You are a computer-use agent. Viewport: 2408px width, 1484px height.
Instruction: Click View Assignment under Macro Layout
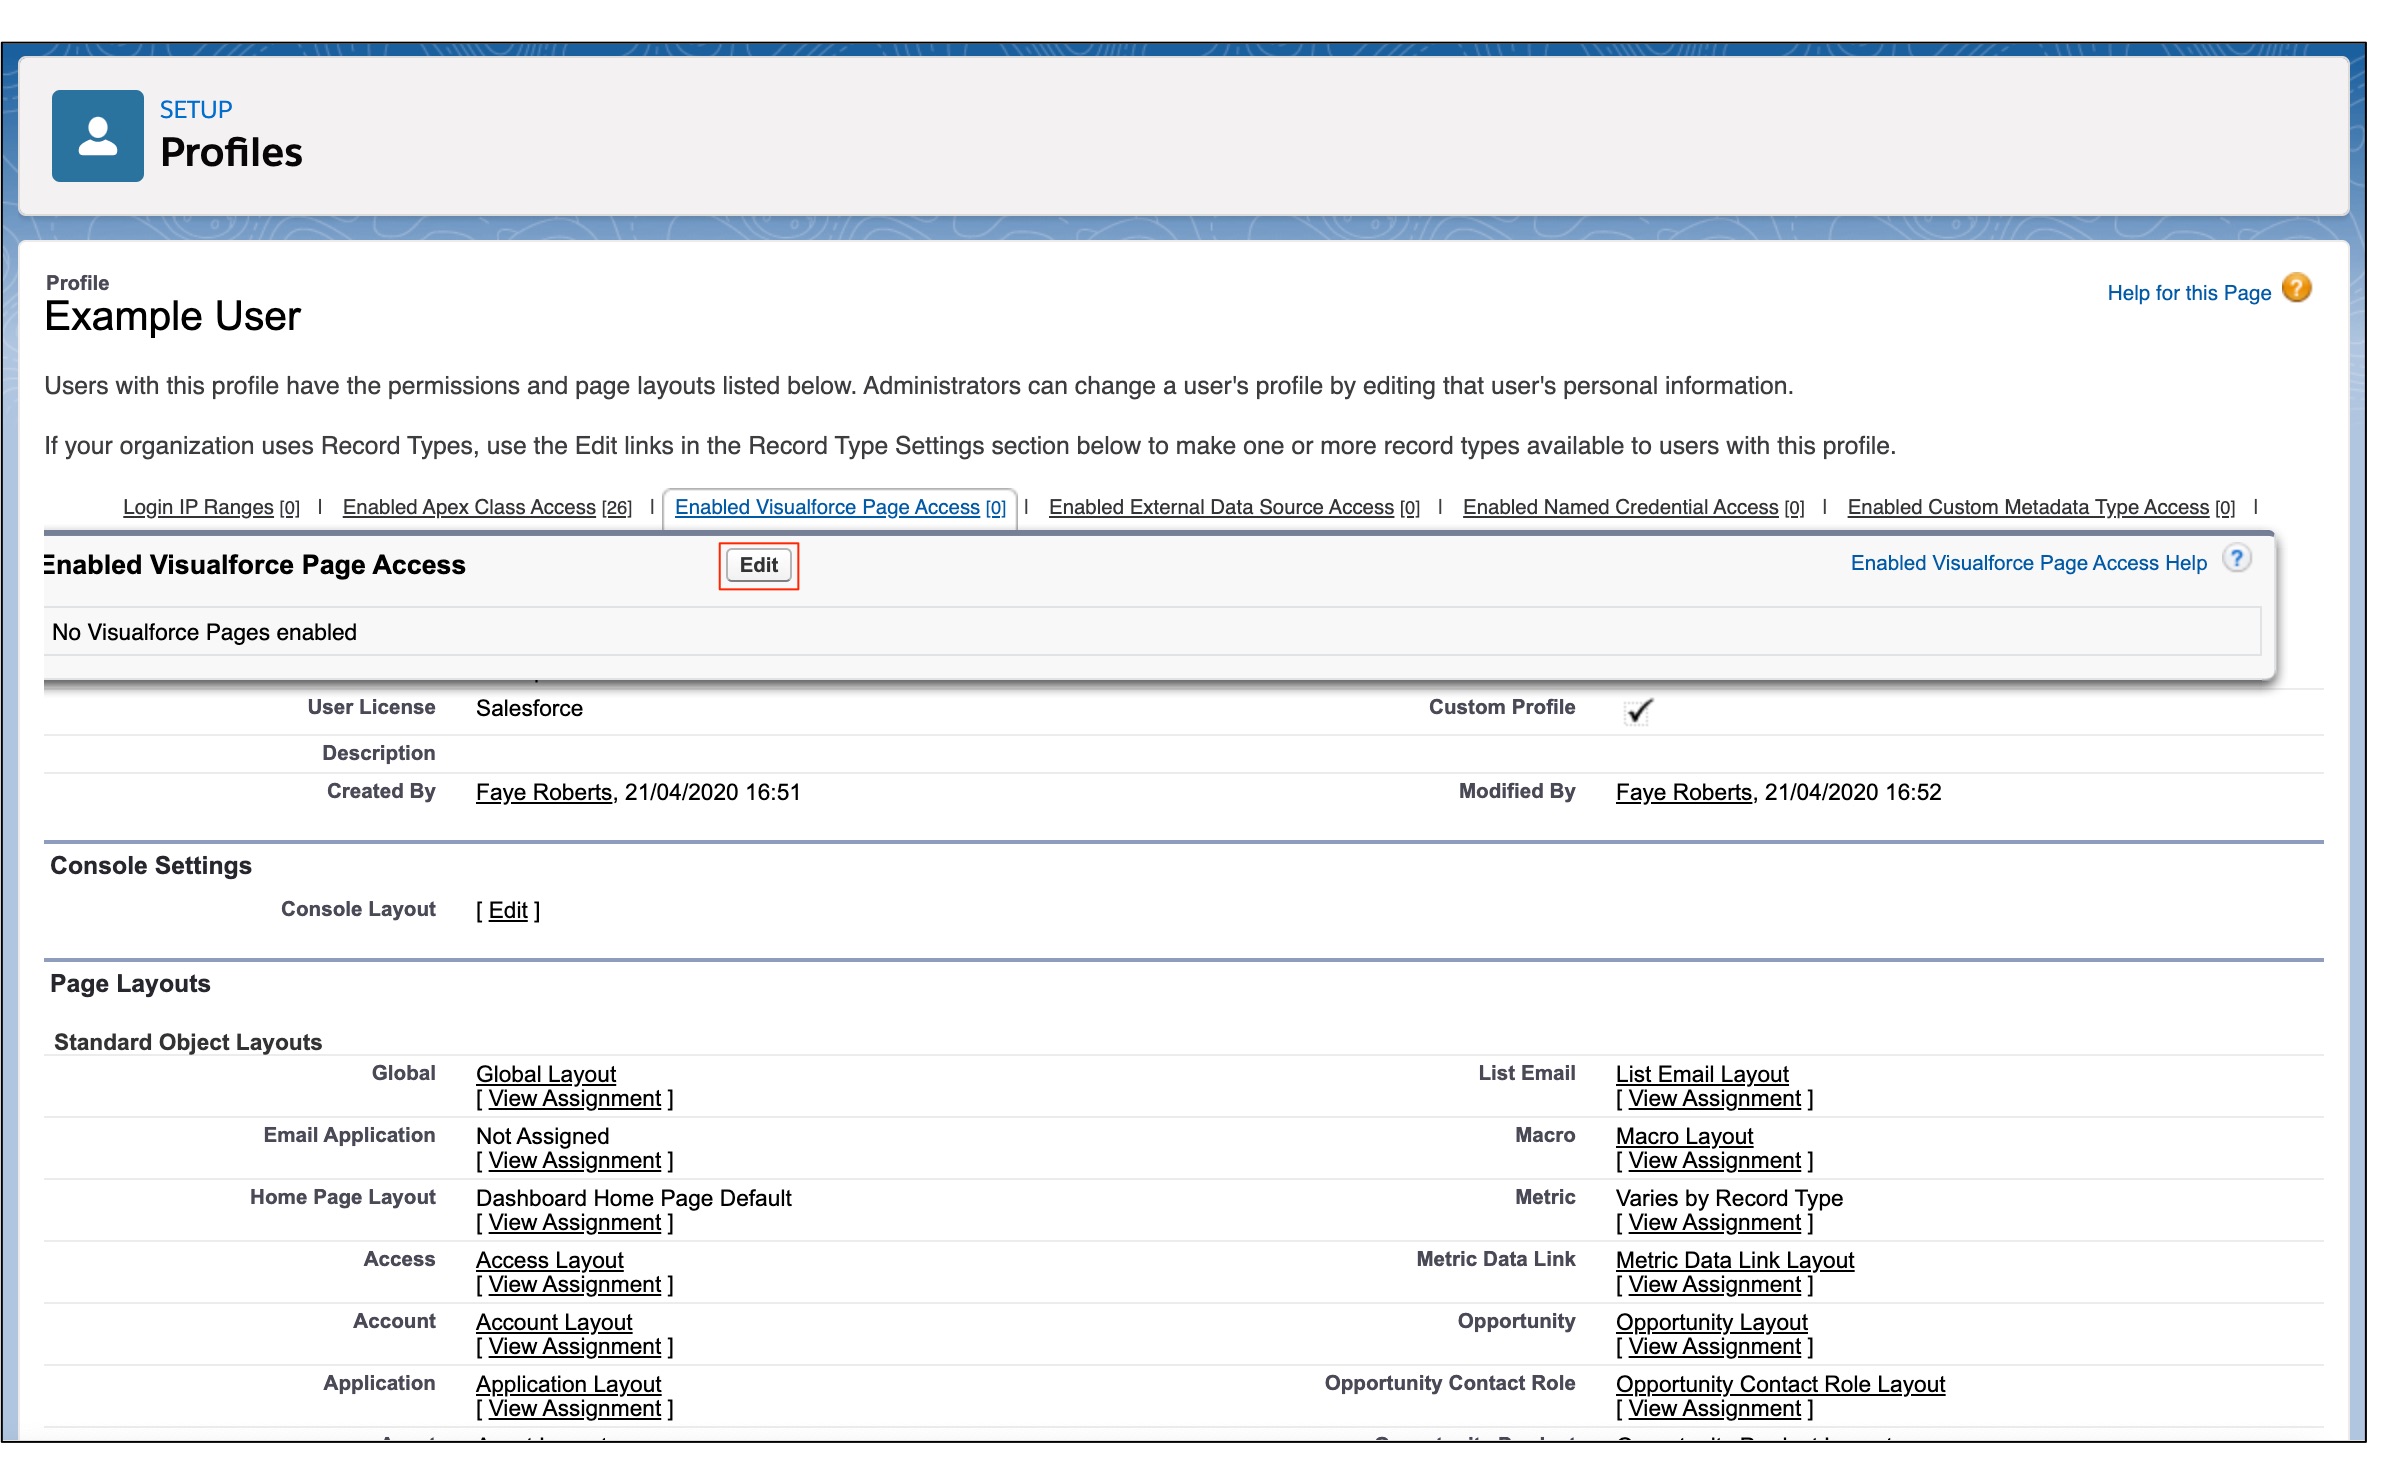coord(1714,1160)
